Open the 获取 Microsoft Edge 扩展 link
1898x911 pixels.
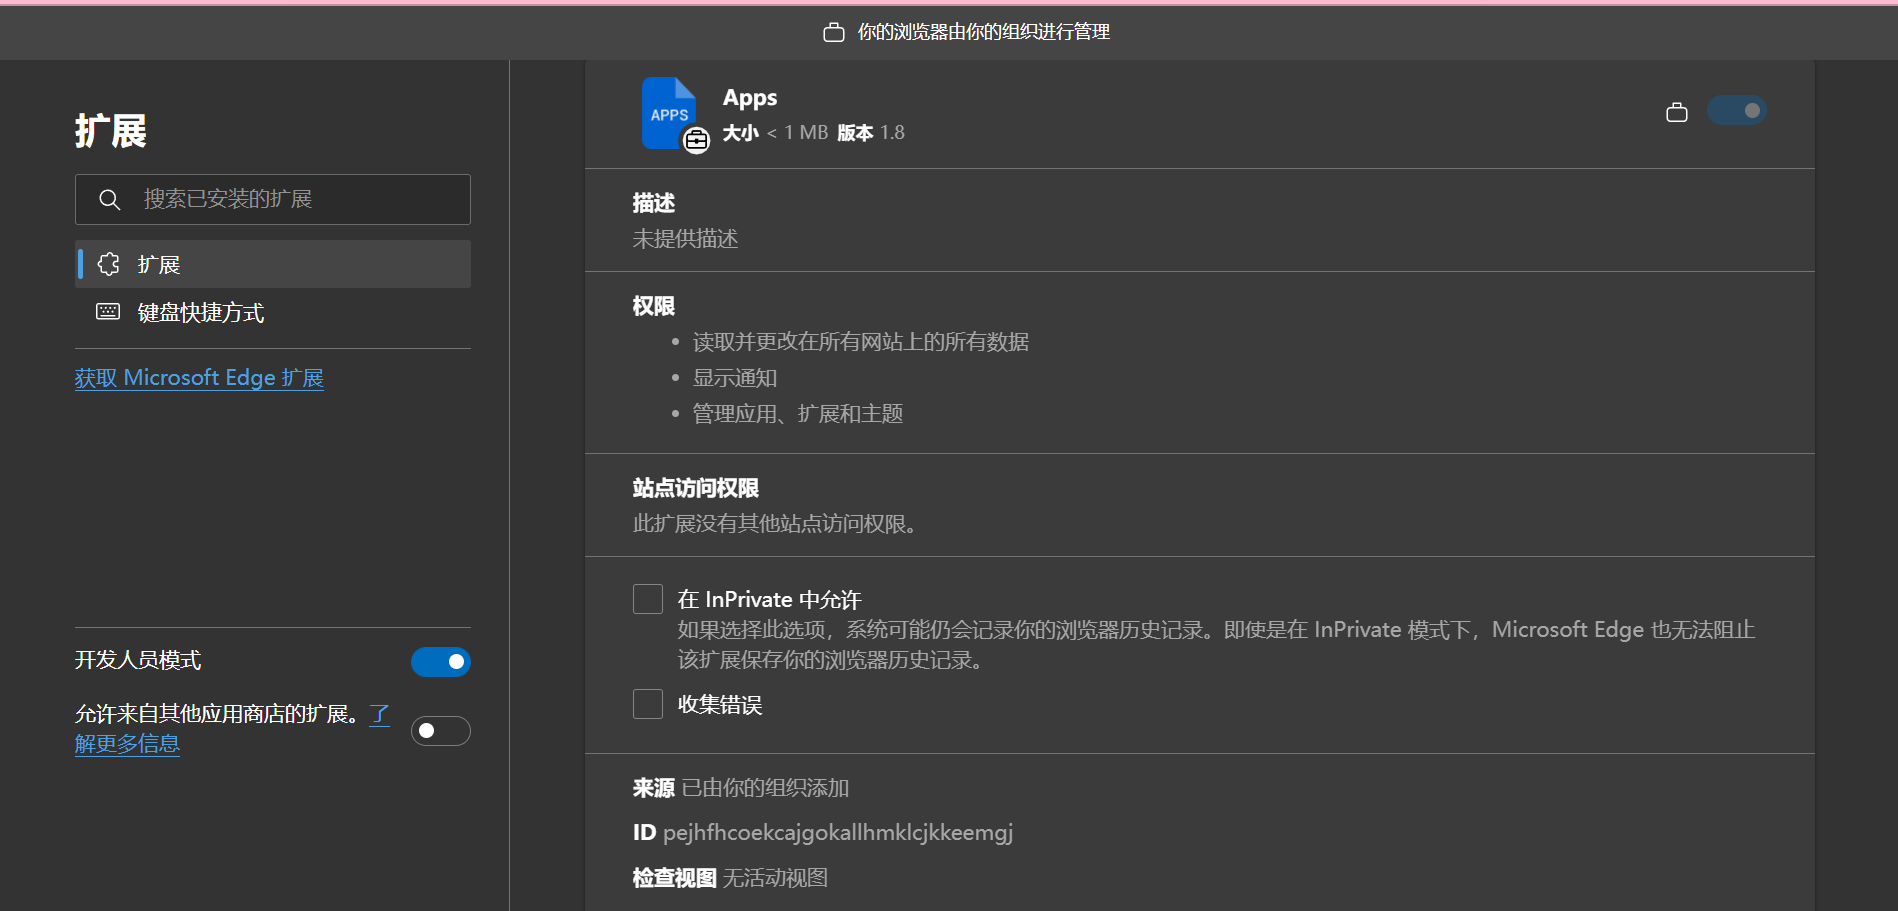pos(199,378)
